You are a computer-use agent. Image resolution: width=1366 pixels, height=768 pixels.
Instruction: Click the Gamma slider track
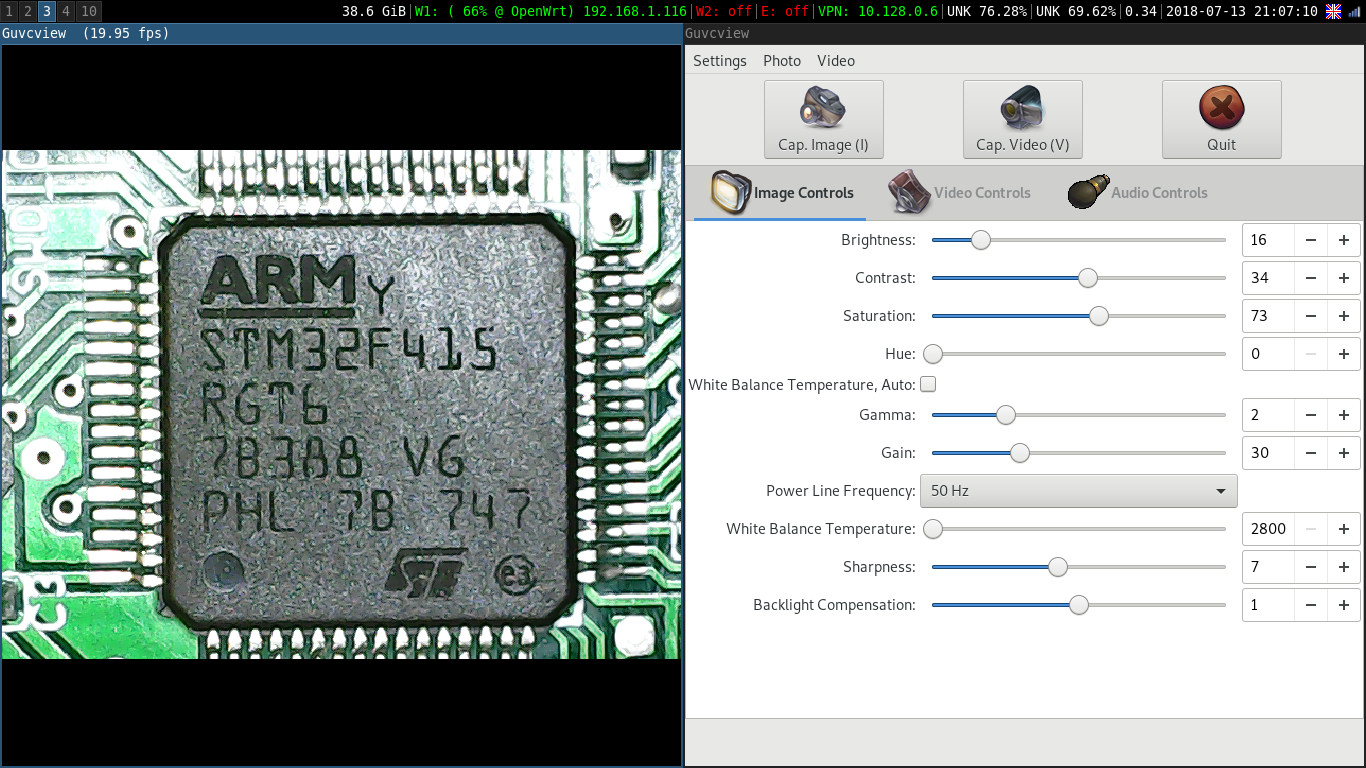(1078, 415)
